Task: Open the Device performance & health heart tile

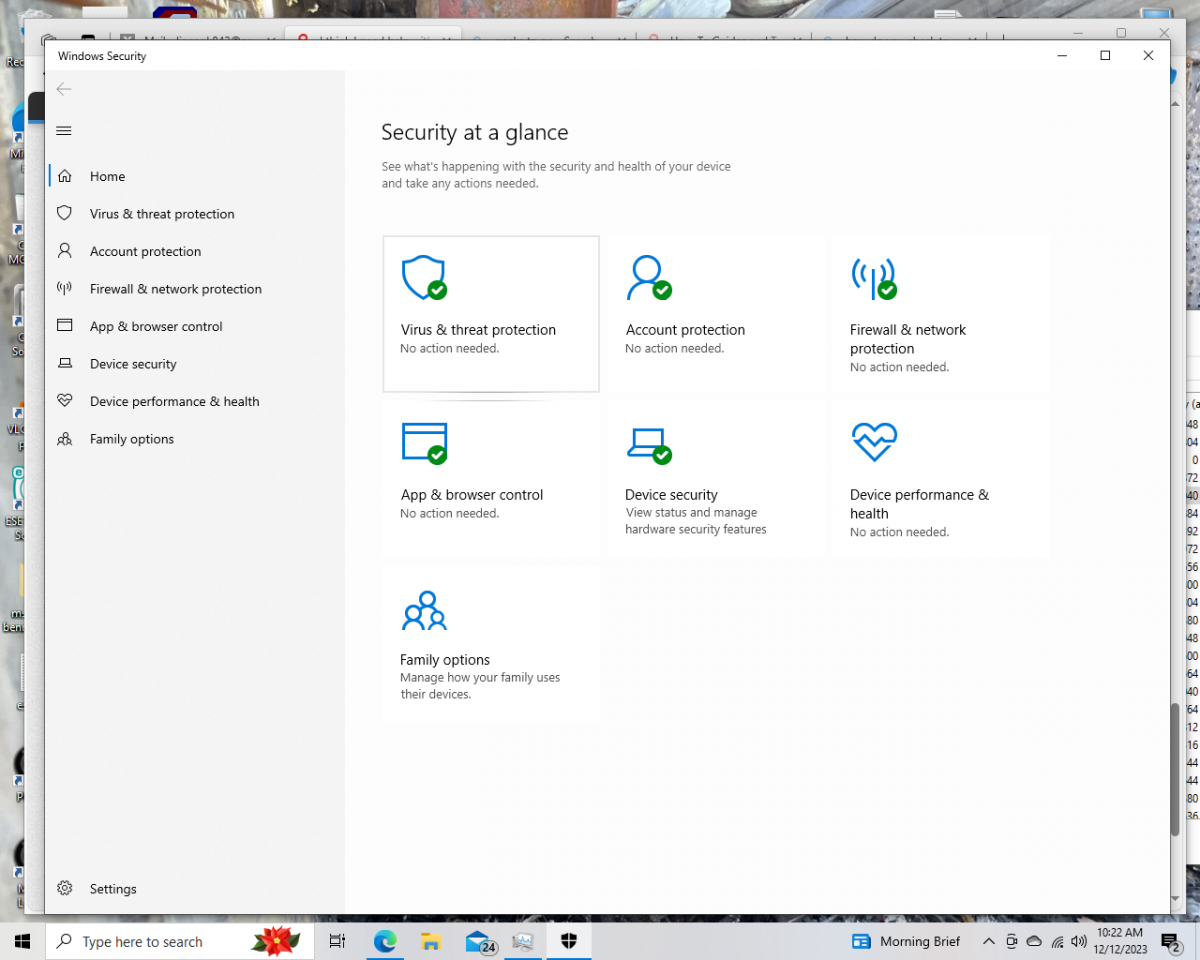Action: coord(941,479)
